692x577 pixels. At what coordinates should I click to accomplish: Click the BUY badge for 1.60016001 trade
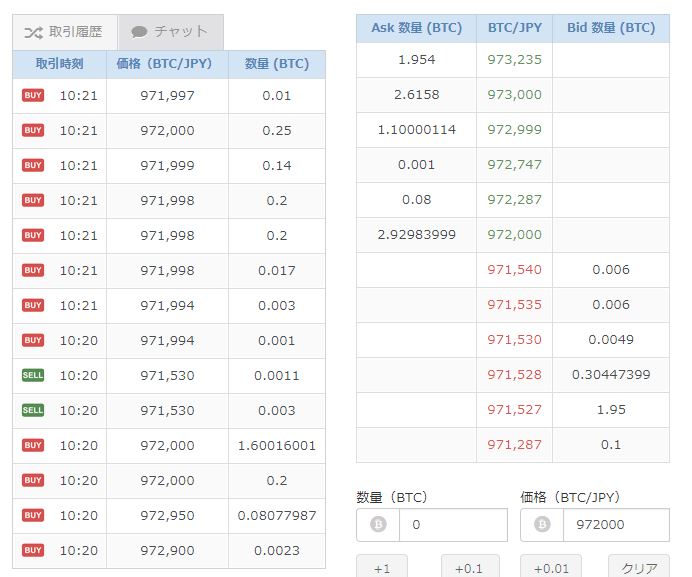(33, 445)
